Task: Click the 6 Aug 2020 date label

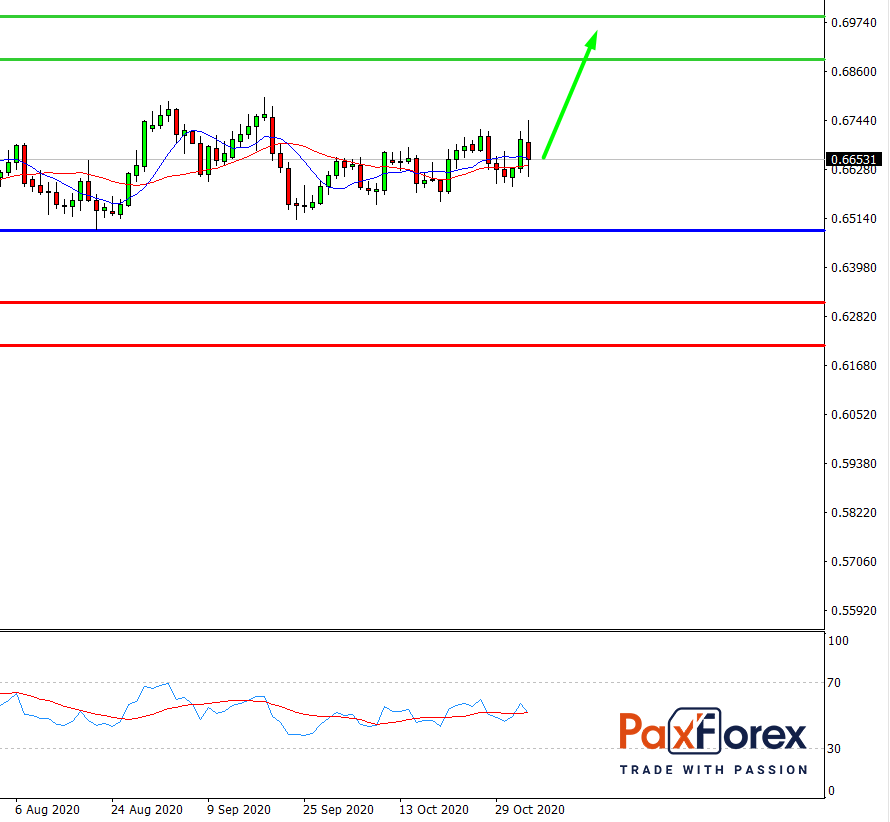Action: coord(47,810)
